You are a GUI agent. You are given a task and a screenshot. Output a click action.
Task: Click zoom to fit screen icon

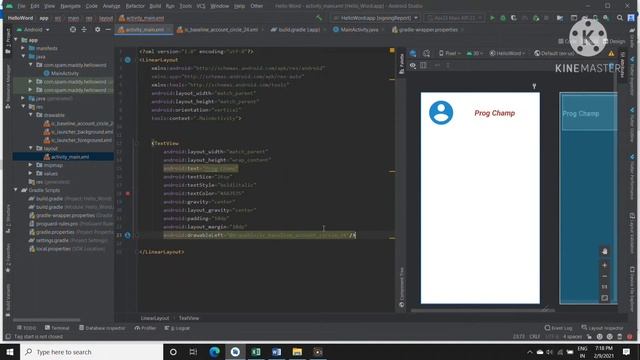[x=604, y=298]
